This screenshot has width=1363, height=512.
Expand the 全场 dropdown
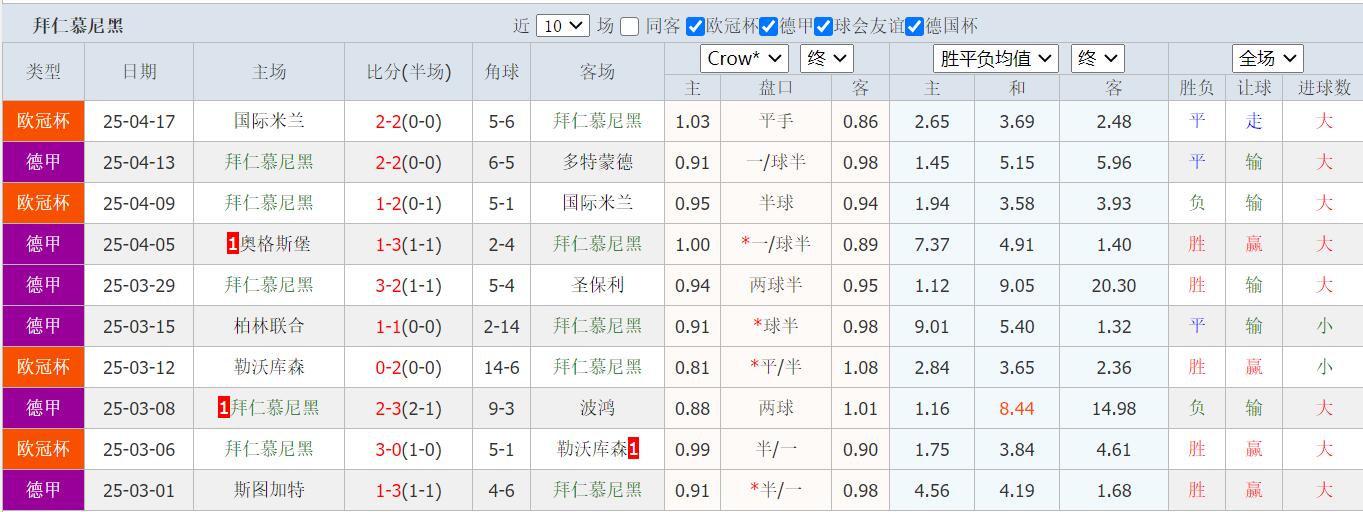(1266, 59)
